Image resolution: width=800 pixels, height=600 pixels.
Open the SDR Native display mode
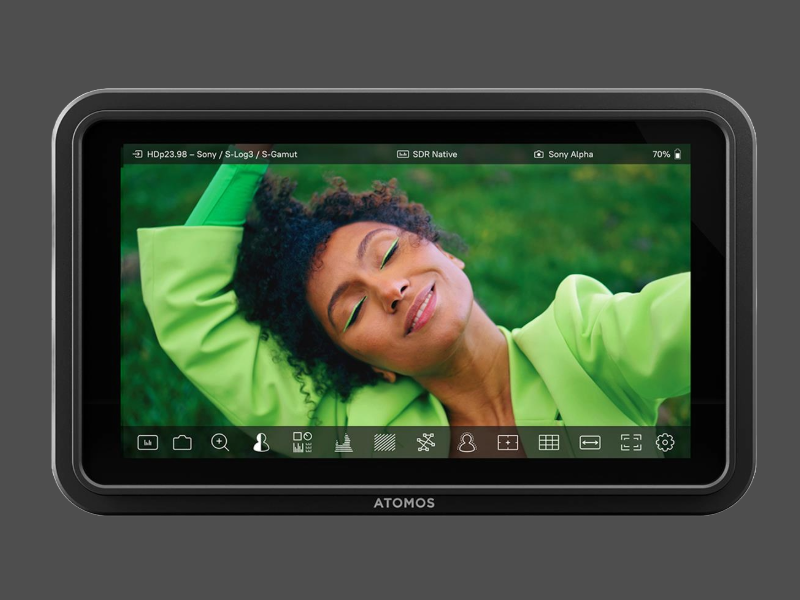click(x=435, y=154)
